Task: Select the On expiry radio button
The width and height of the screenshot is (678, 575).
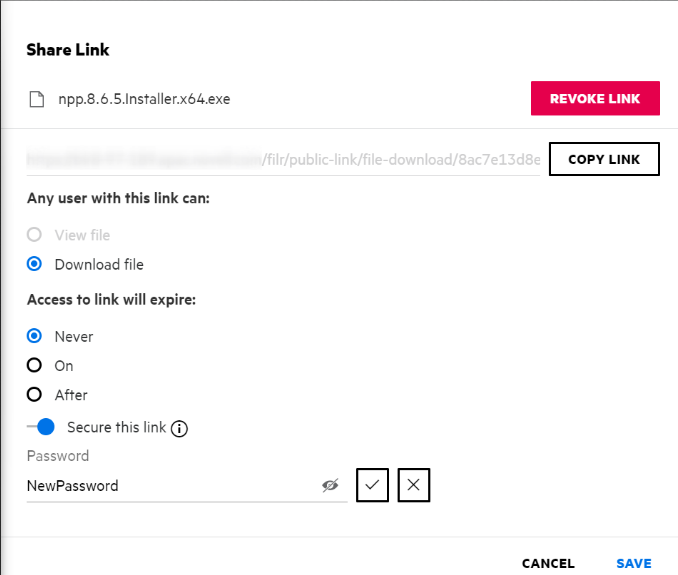Action: [35, 366]
